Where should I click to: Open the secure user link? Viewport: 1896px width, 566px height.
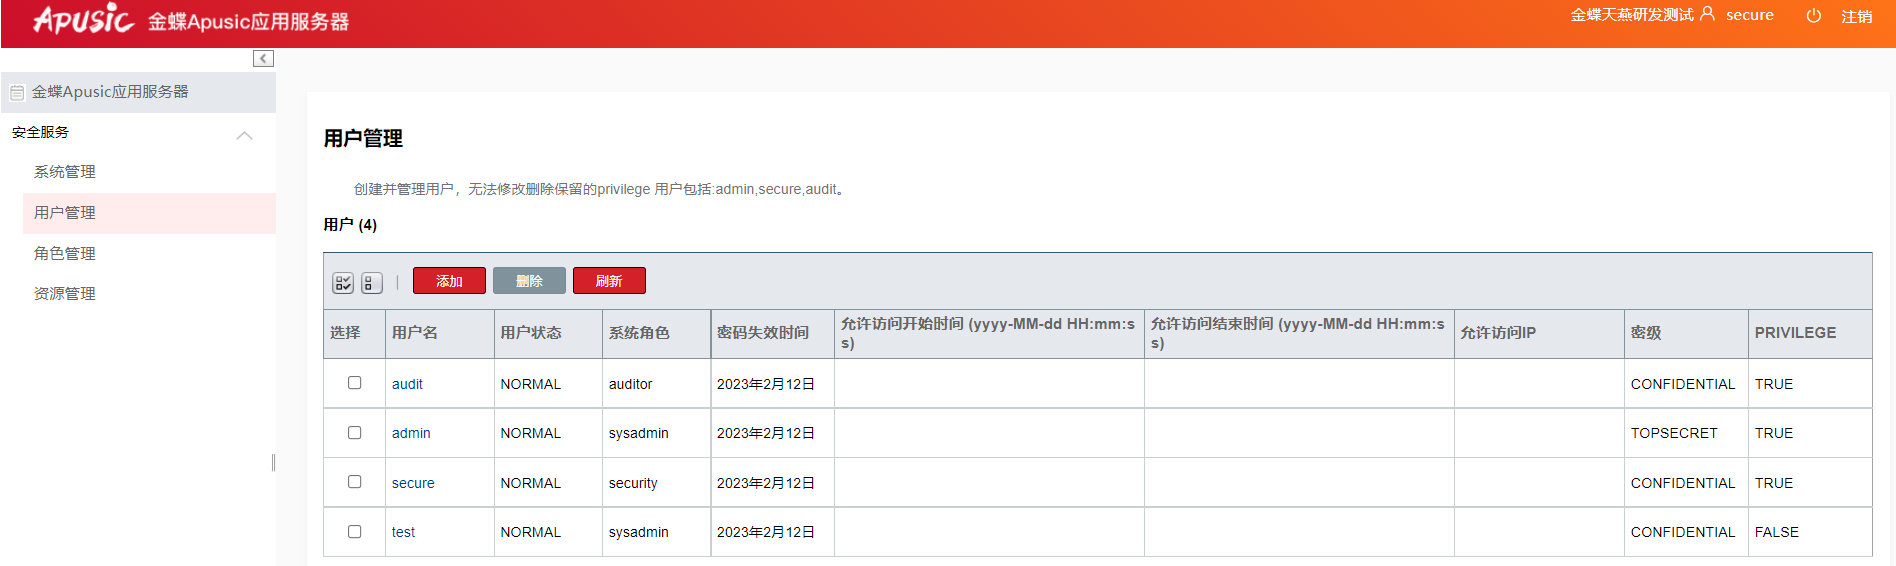(x=413, y=483)
